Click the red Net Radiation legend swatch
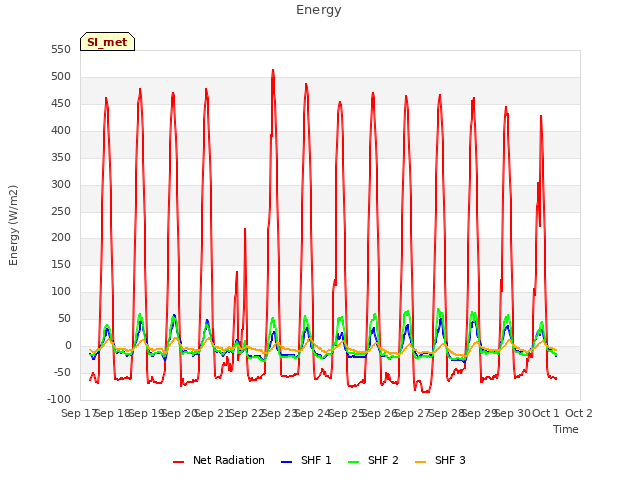 [178, 462]
